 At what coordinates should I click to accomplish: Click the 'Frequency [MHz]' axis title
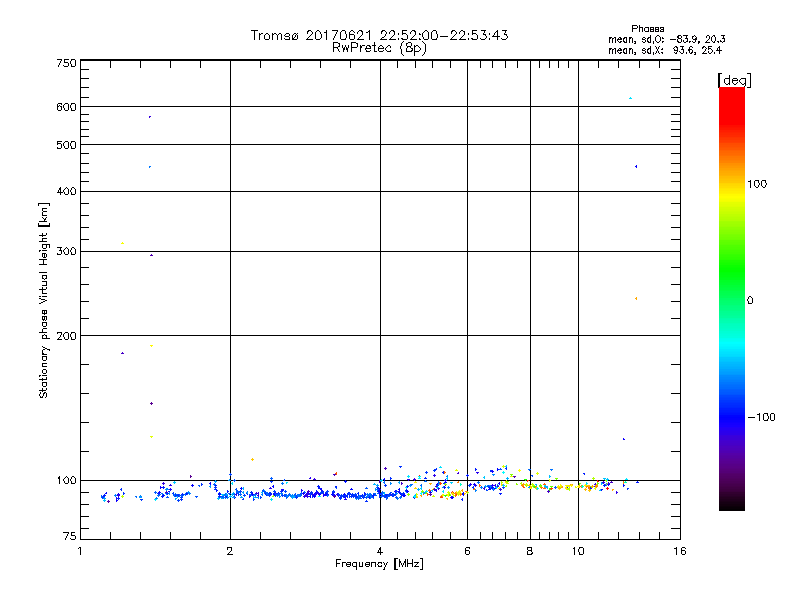point(379,564)
